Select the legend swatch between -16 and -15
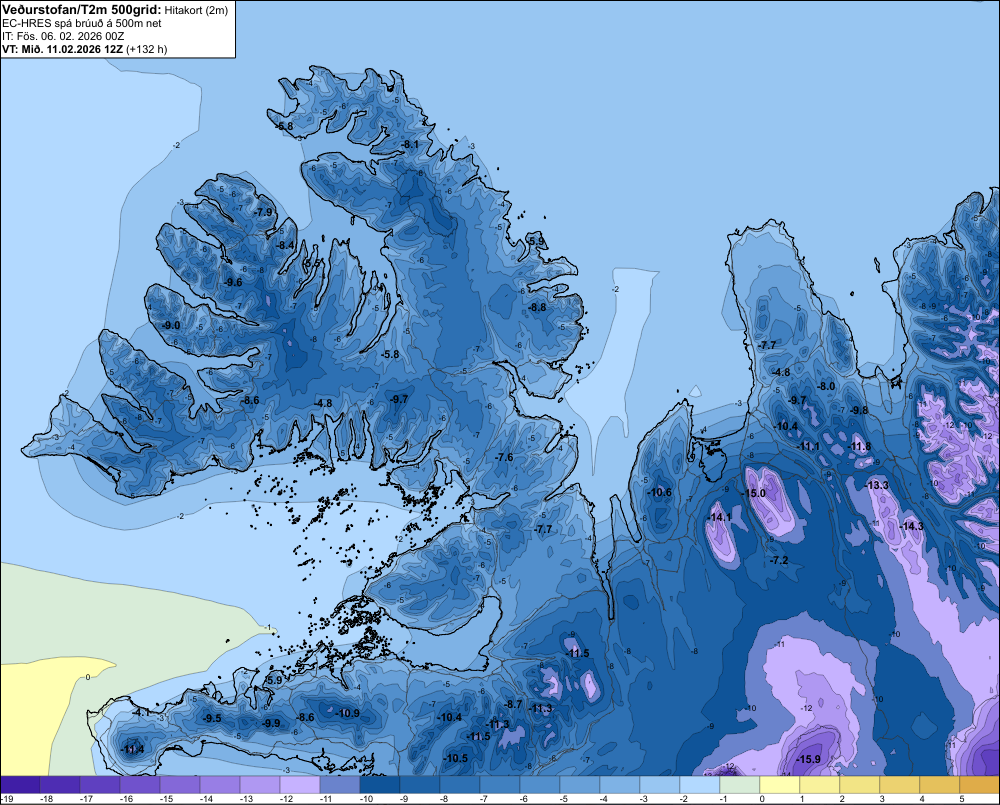Screen dimensions: 1000x805 point(140,785)
